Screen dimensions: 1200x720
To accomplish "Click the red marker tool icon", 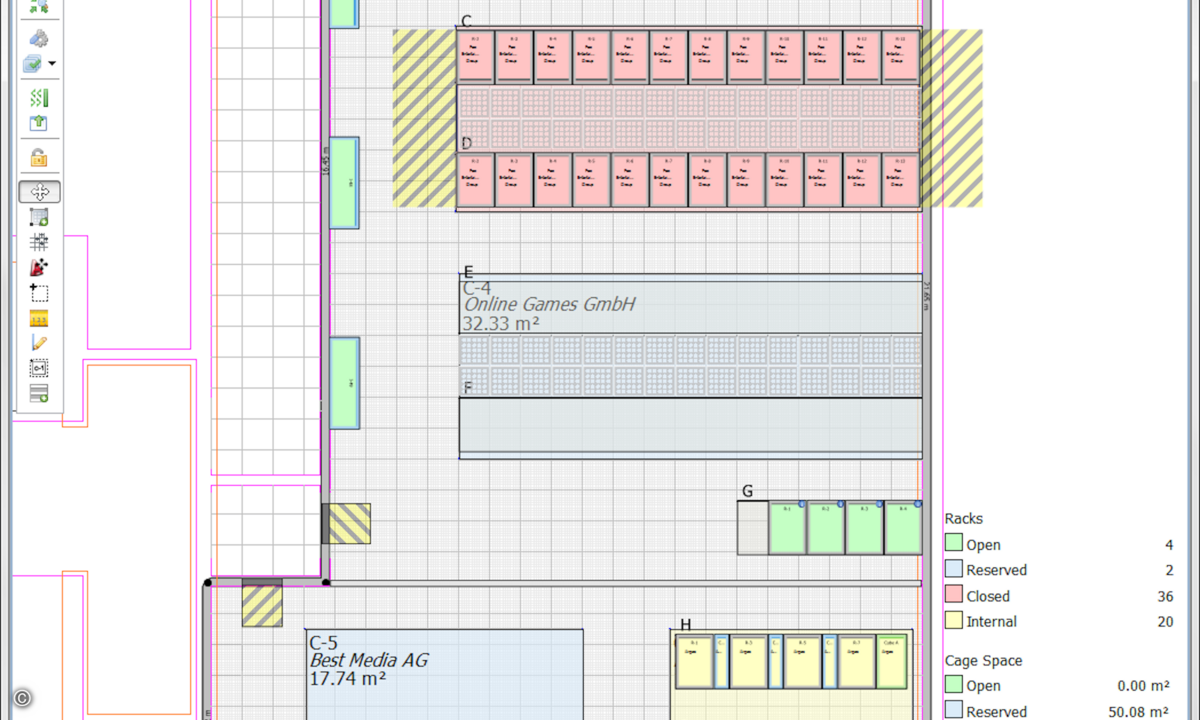I will point(39,267).
